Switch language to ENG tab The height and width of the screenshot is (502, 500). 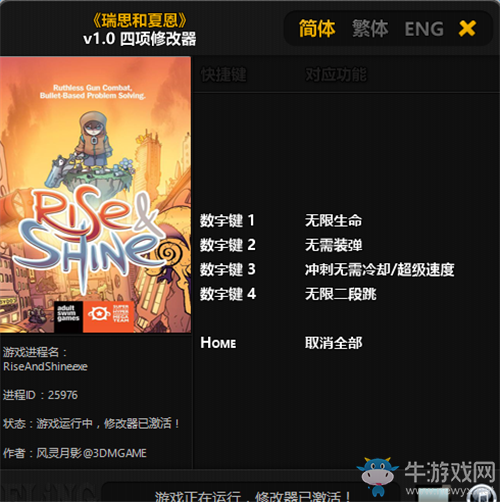pyautogui.click(x=424, y=29)
